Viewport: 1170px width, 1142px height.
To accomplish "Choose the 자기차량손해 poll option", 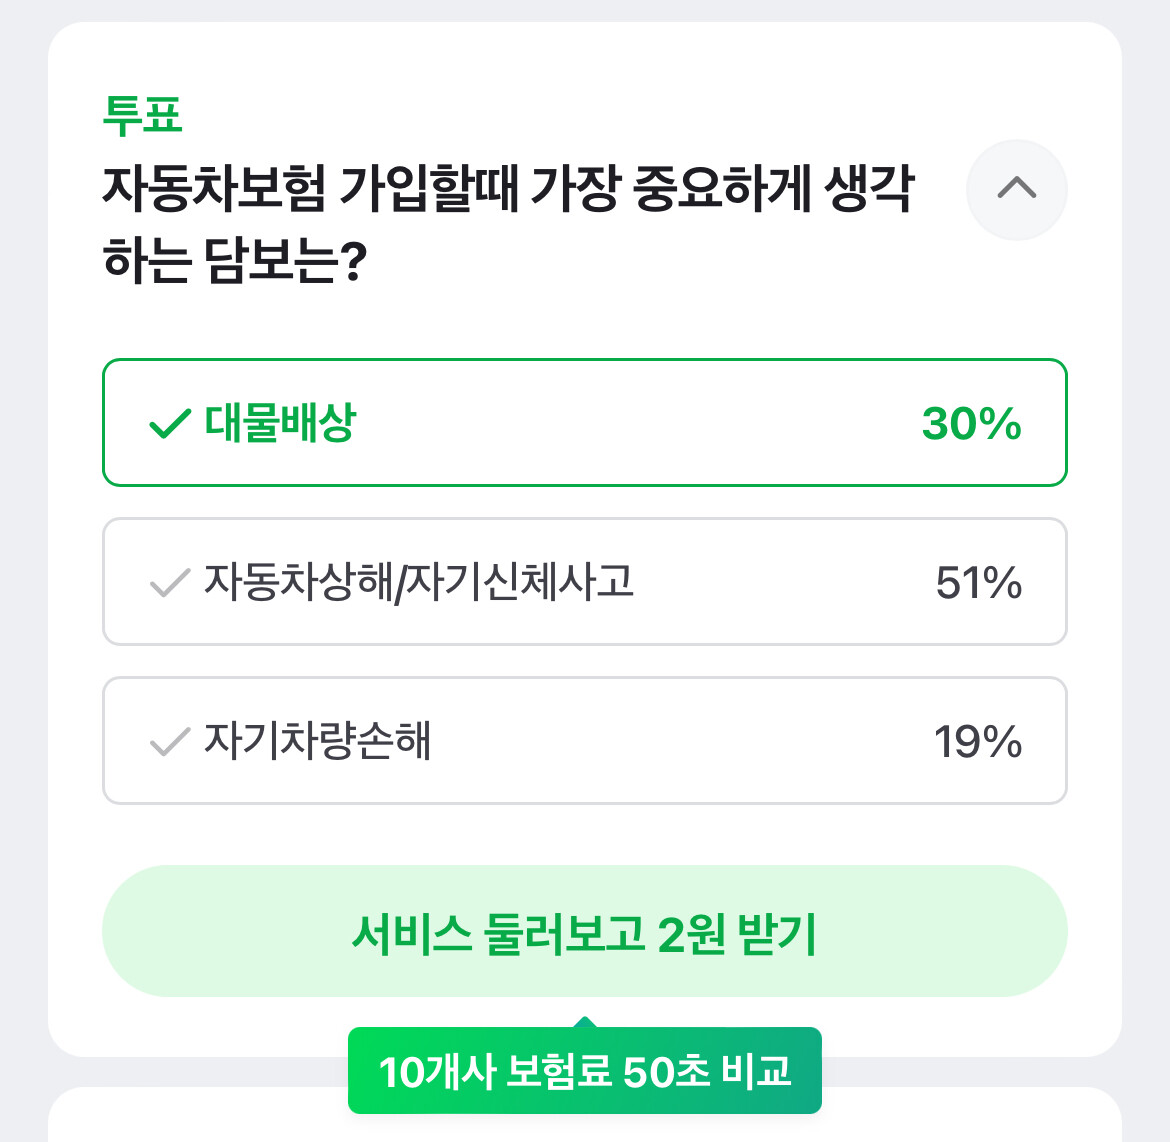I will [x=584, y=740].
